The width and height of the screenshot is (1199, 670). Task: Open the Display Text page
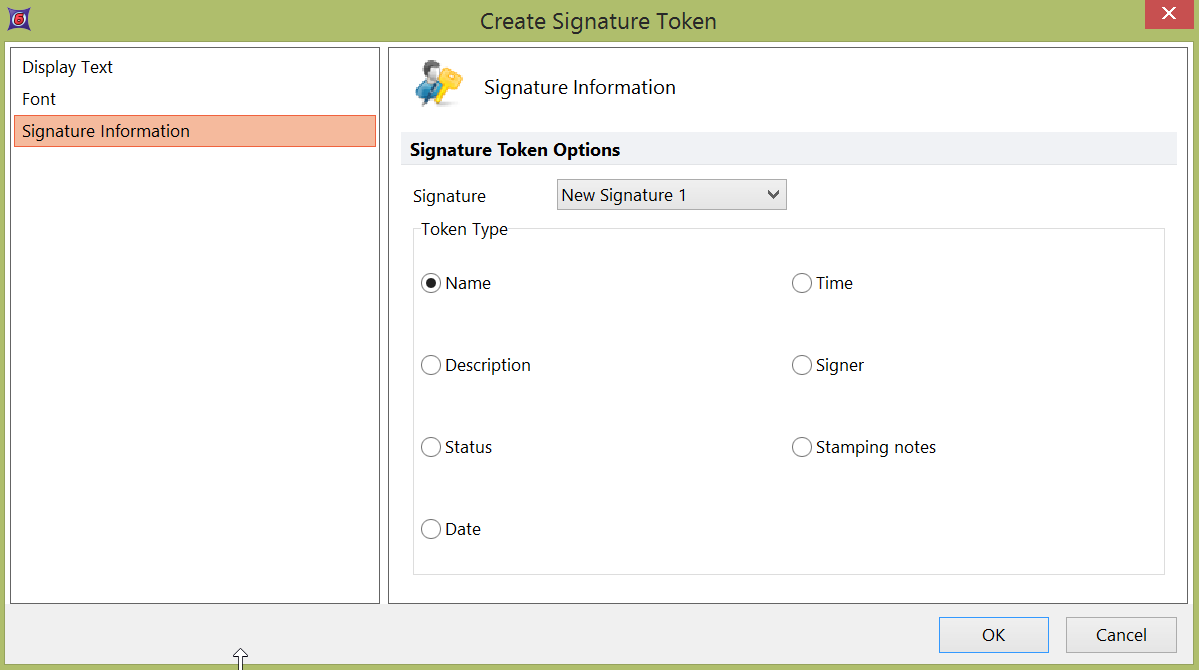(x=67, y=67)
